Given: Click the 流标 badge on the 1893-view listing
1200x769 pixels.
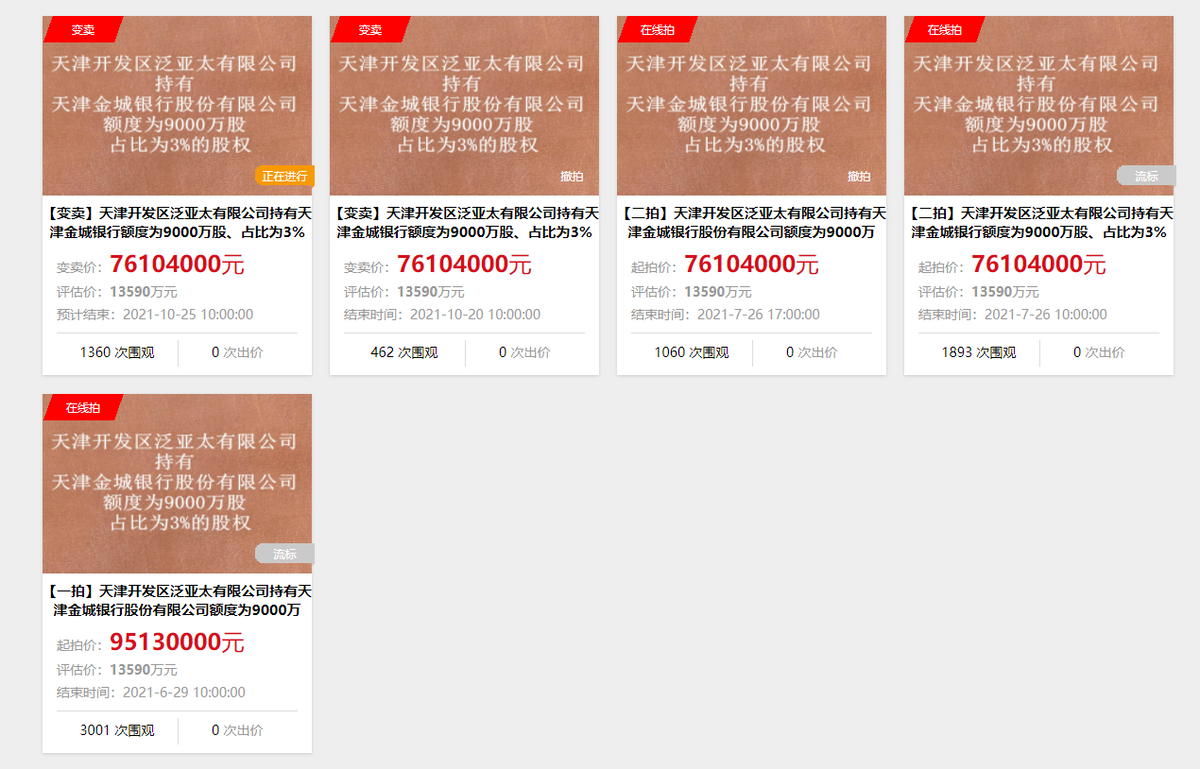Looking at the screenshot, I should tap(1146, 176).
